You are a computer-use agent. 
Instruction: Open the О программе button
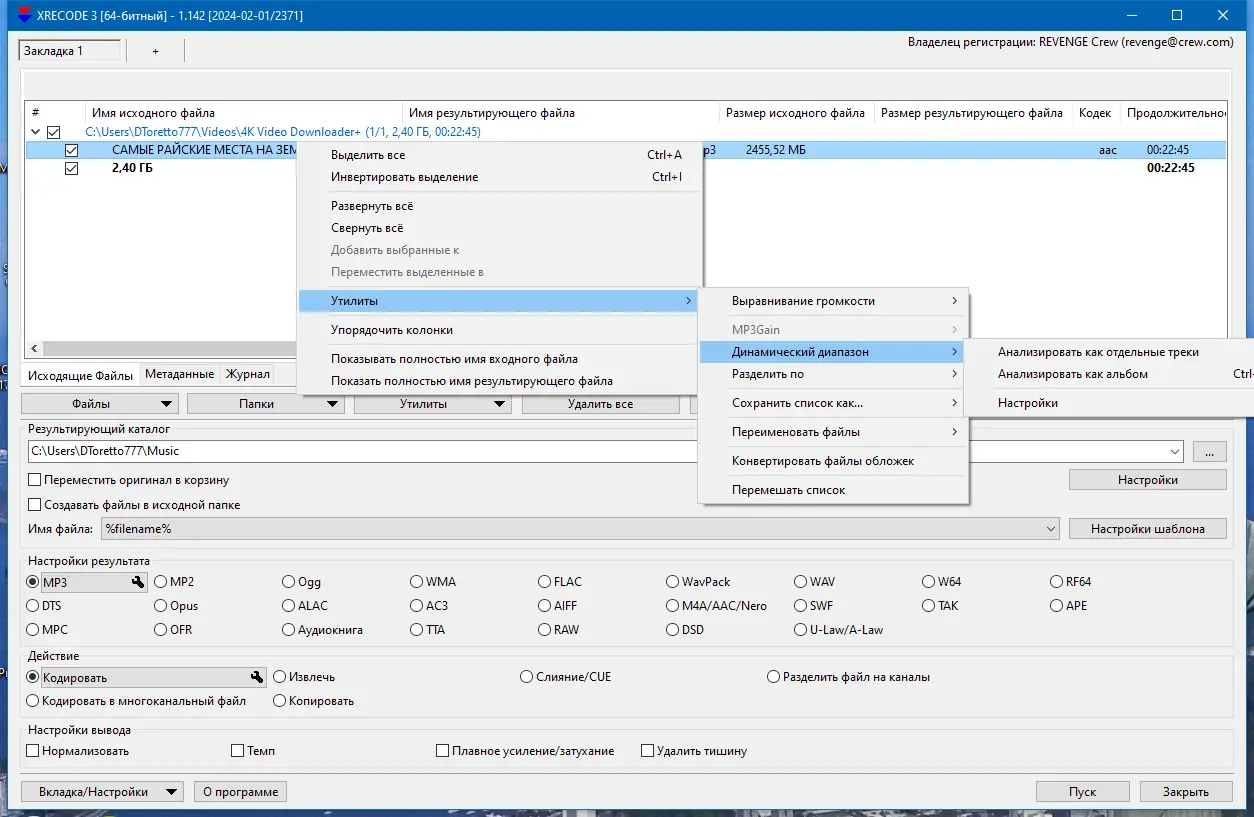pyautogui.click(x=240, y=791)
